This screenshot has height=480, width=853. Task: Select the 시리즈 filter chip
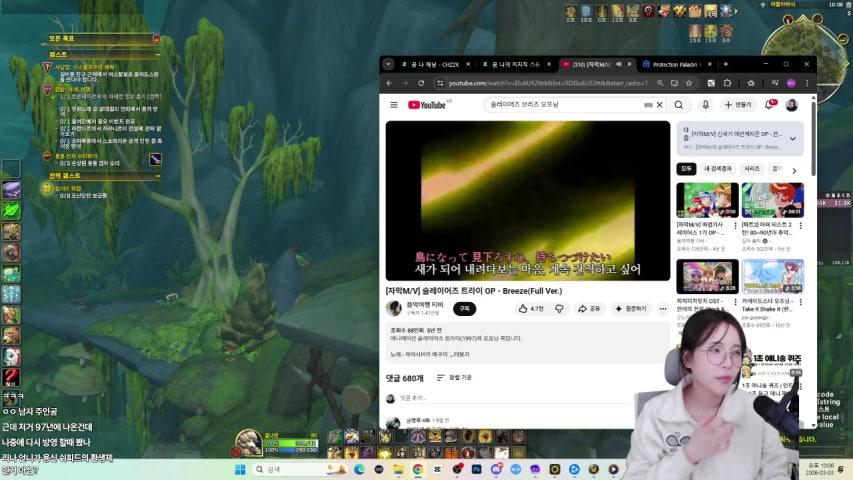point(752,169)
